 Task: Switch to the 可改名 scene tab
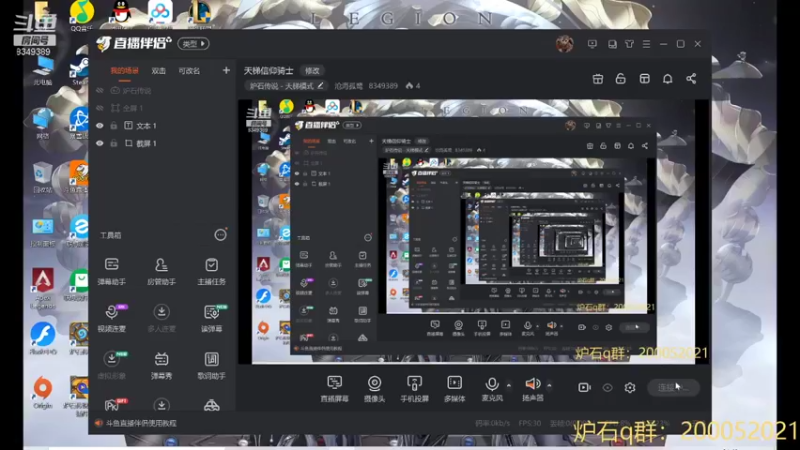click(189, 71)
